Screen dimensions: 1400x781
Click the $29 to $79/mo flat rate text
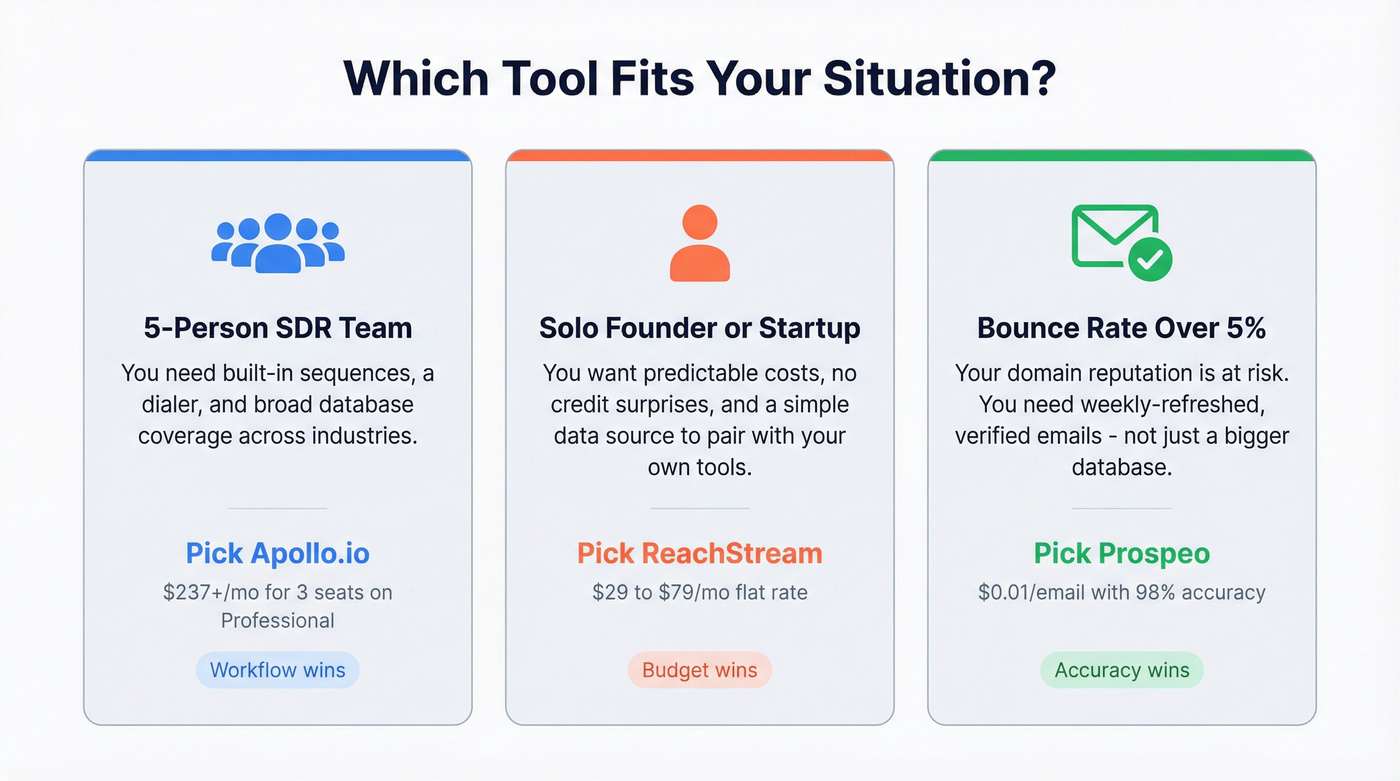[x=700, y=592]
